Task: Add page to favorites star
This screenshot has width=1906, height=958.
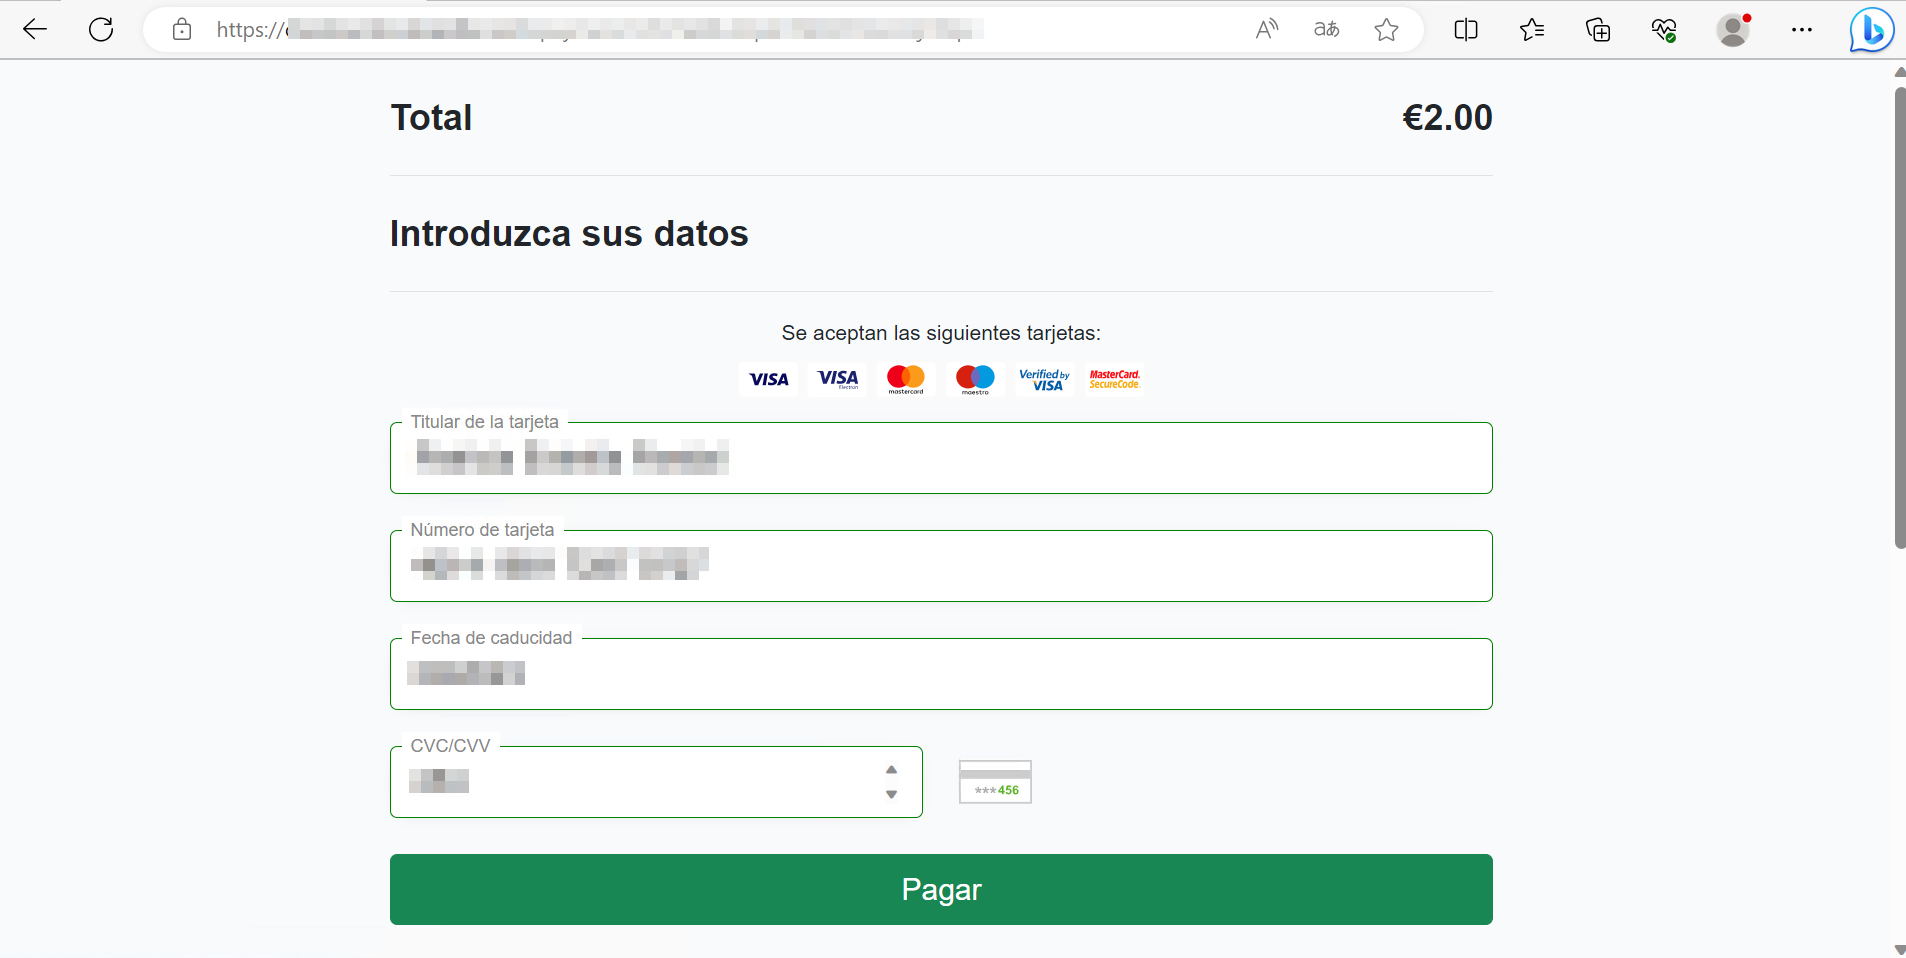Action: [x=1386, y=30]
